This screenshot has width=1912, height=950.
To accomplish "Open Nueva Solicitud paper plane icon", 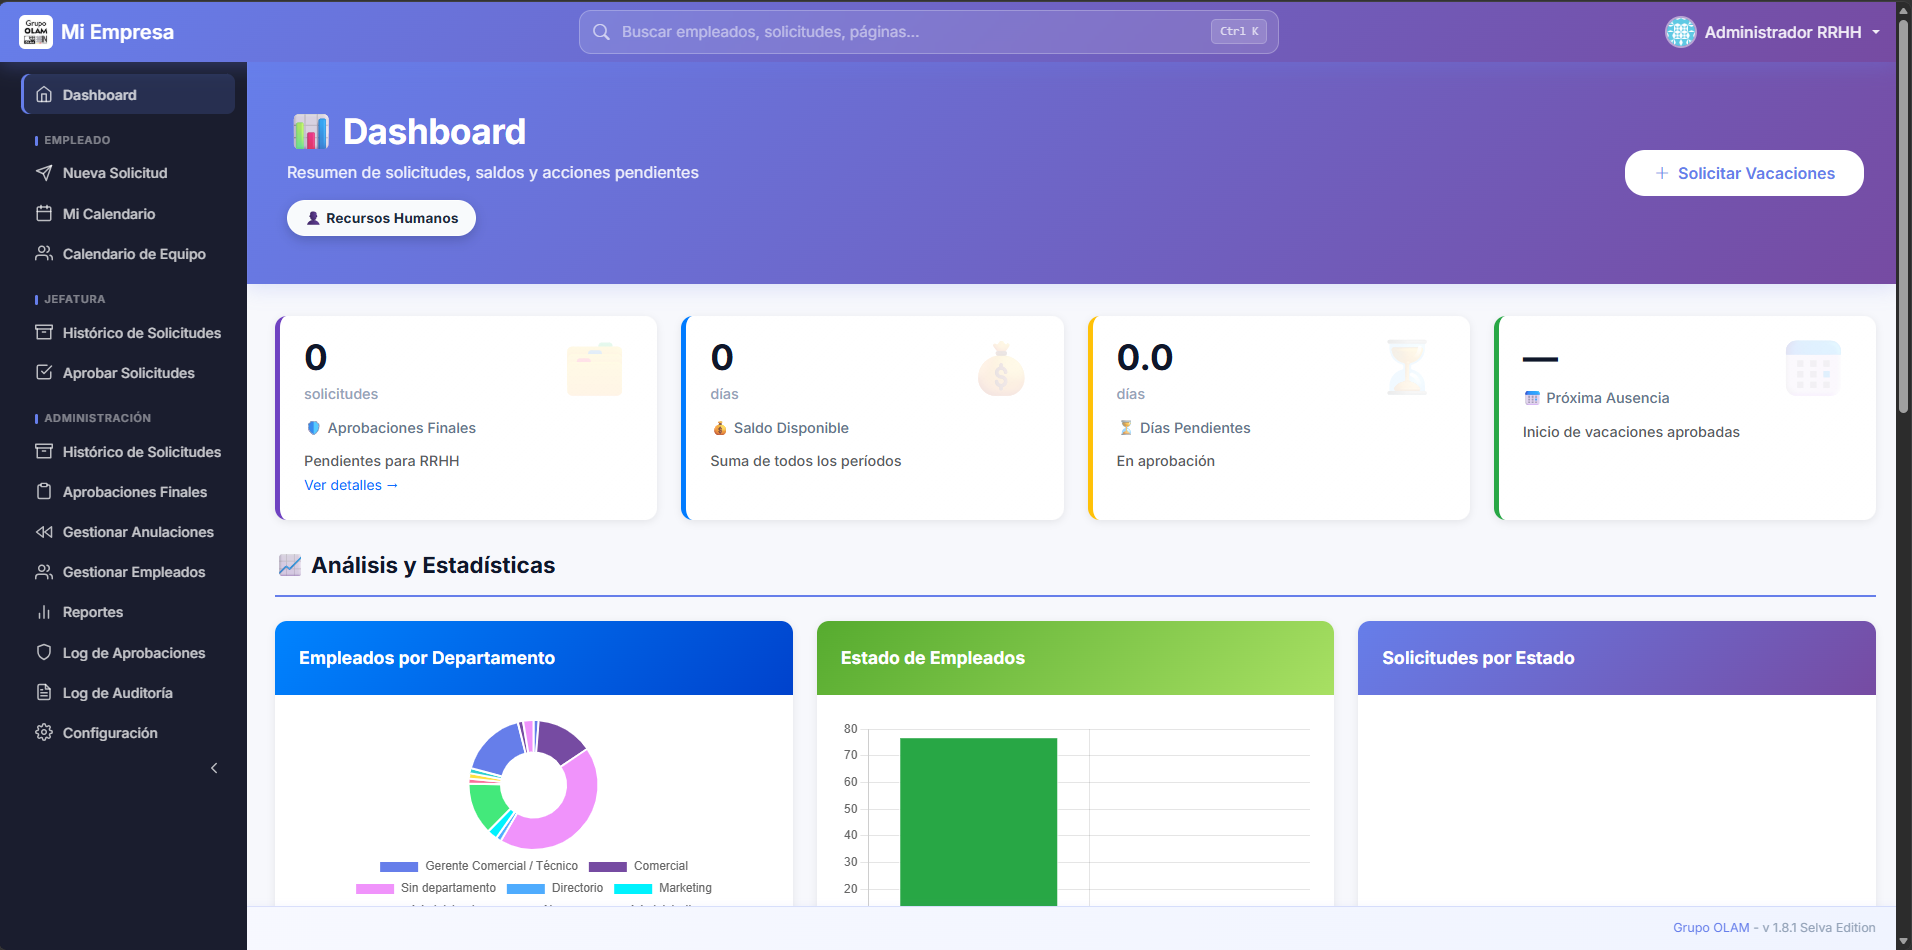I will [x=44, y=173].
